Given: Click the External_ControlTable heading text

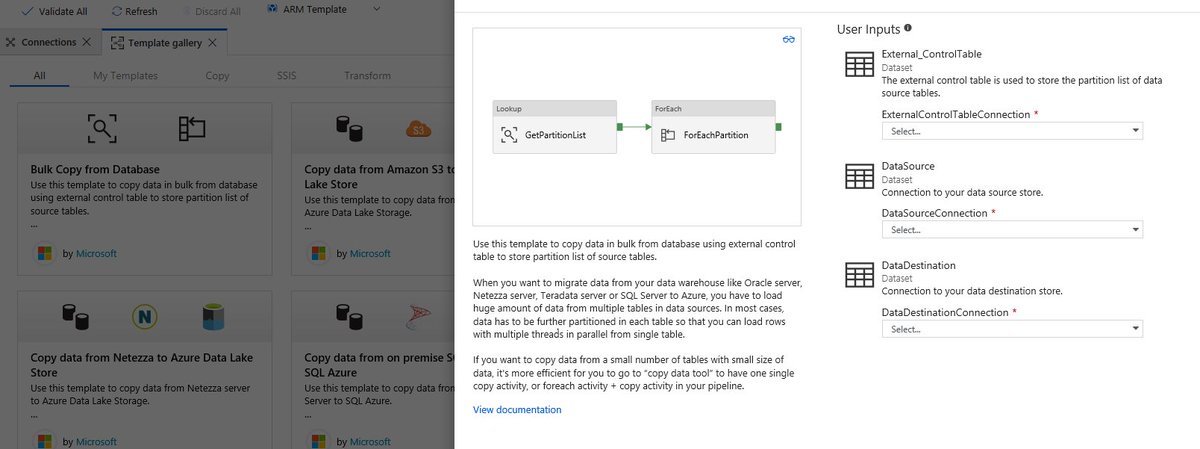Looking at the screenshot, I should (931, 54).
